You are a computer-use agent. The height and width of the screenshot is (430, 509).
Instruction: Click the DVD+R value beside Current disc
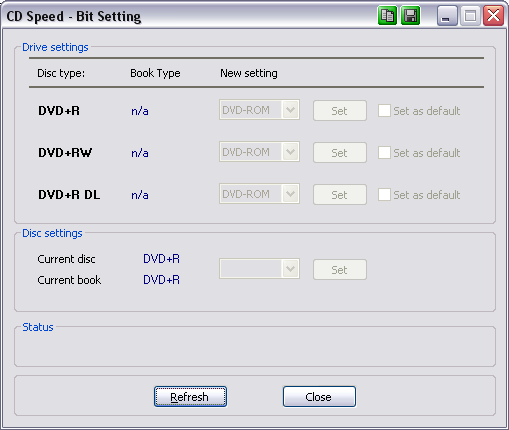coord(161,259)
